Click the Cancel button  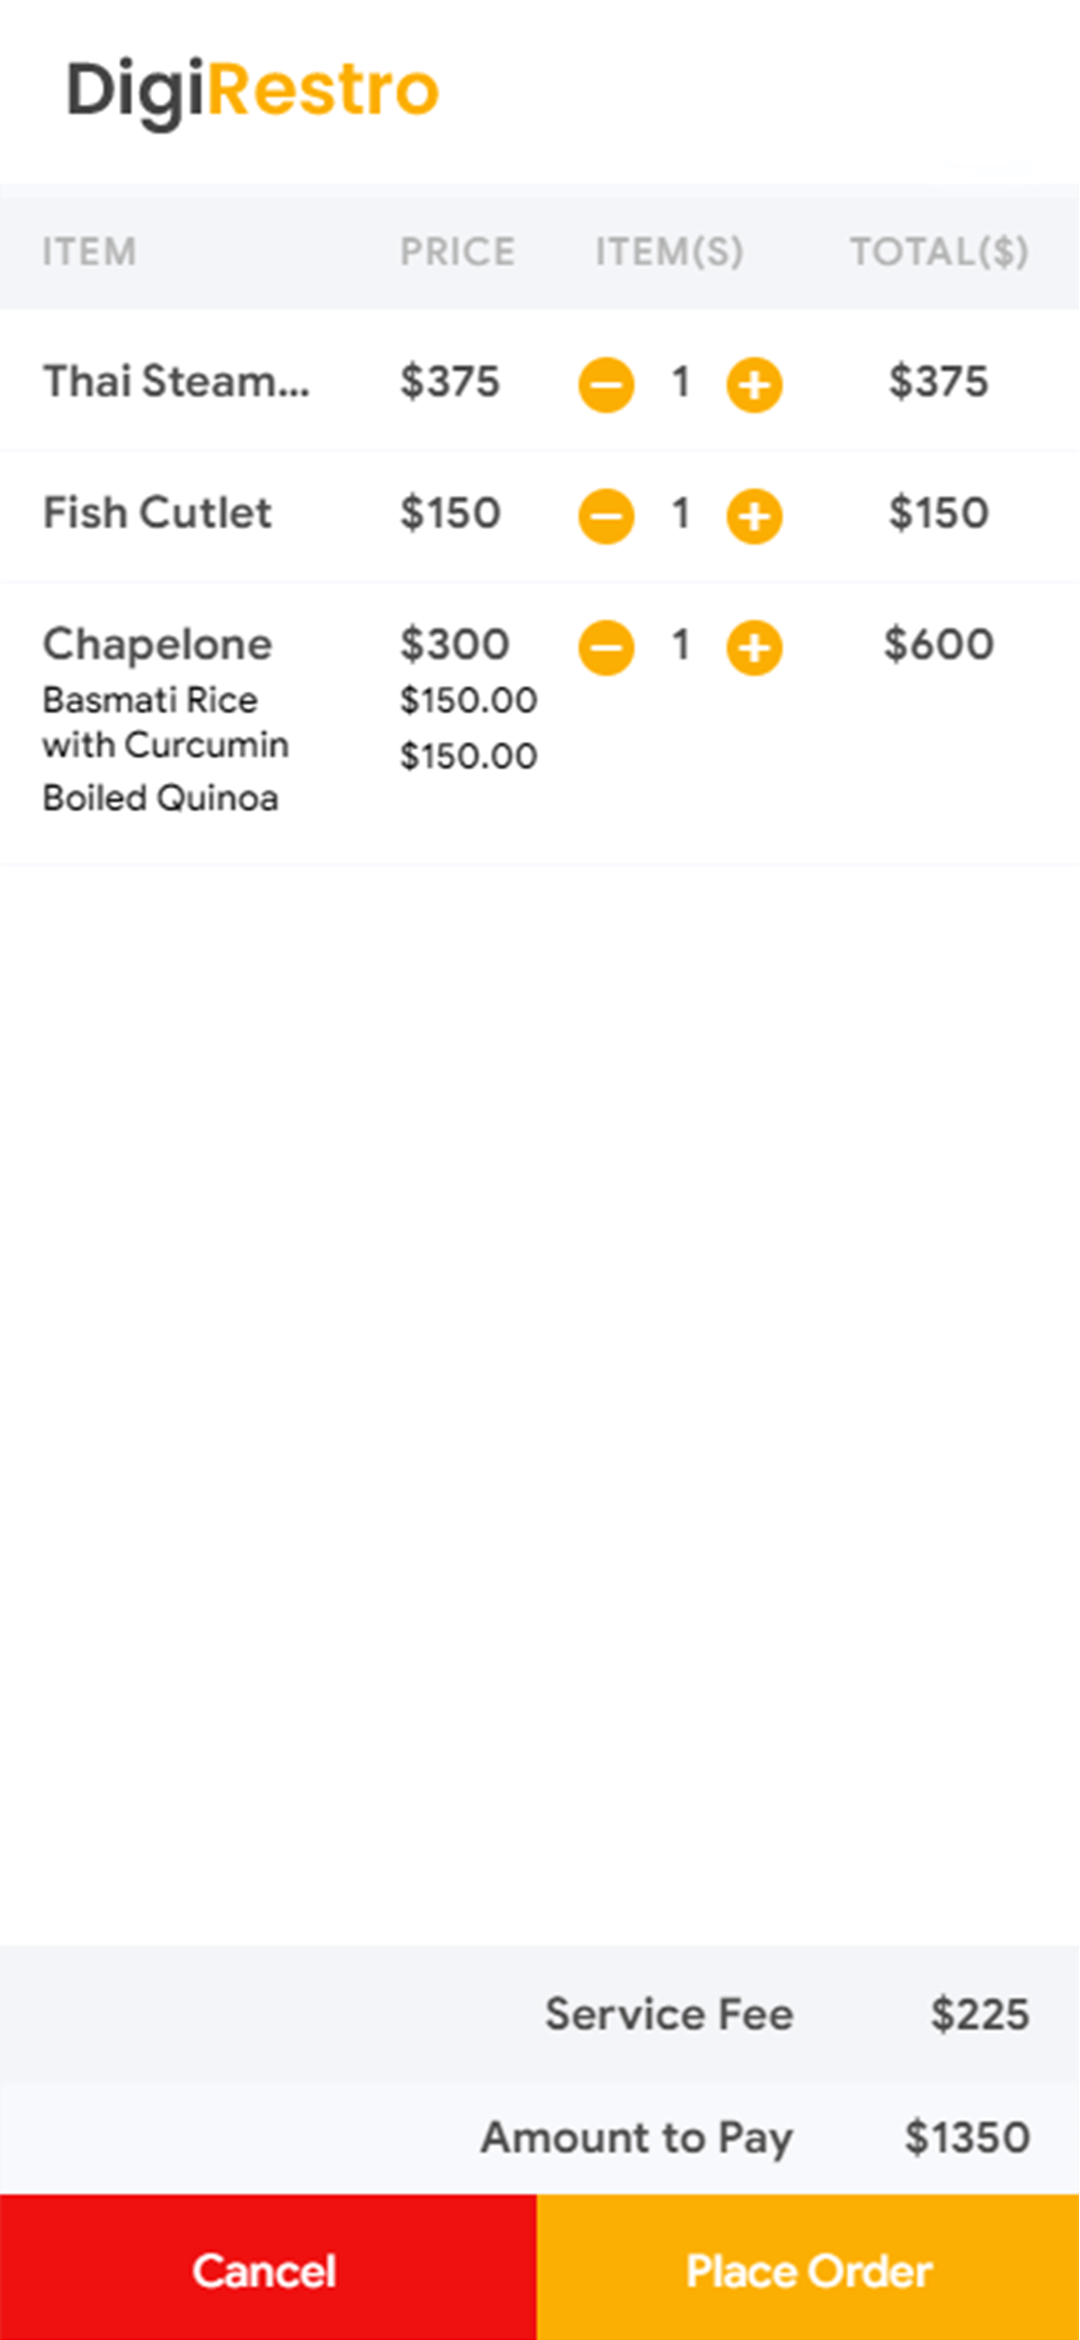(266, 2270)
